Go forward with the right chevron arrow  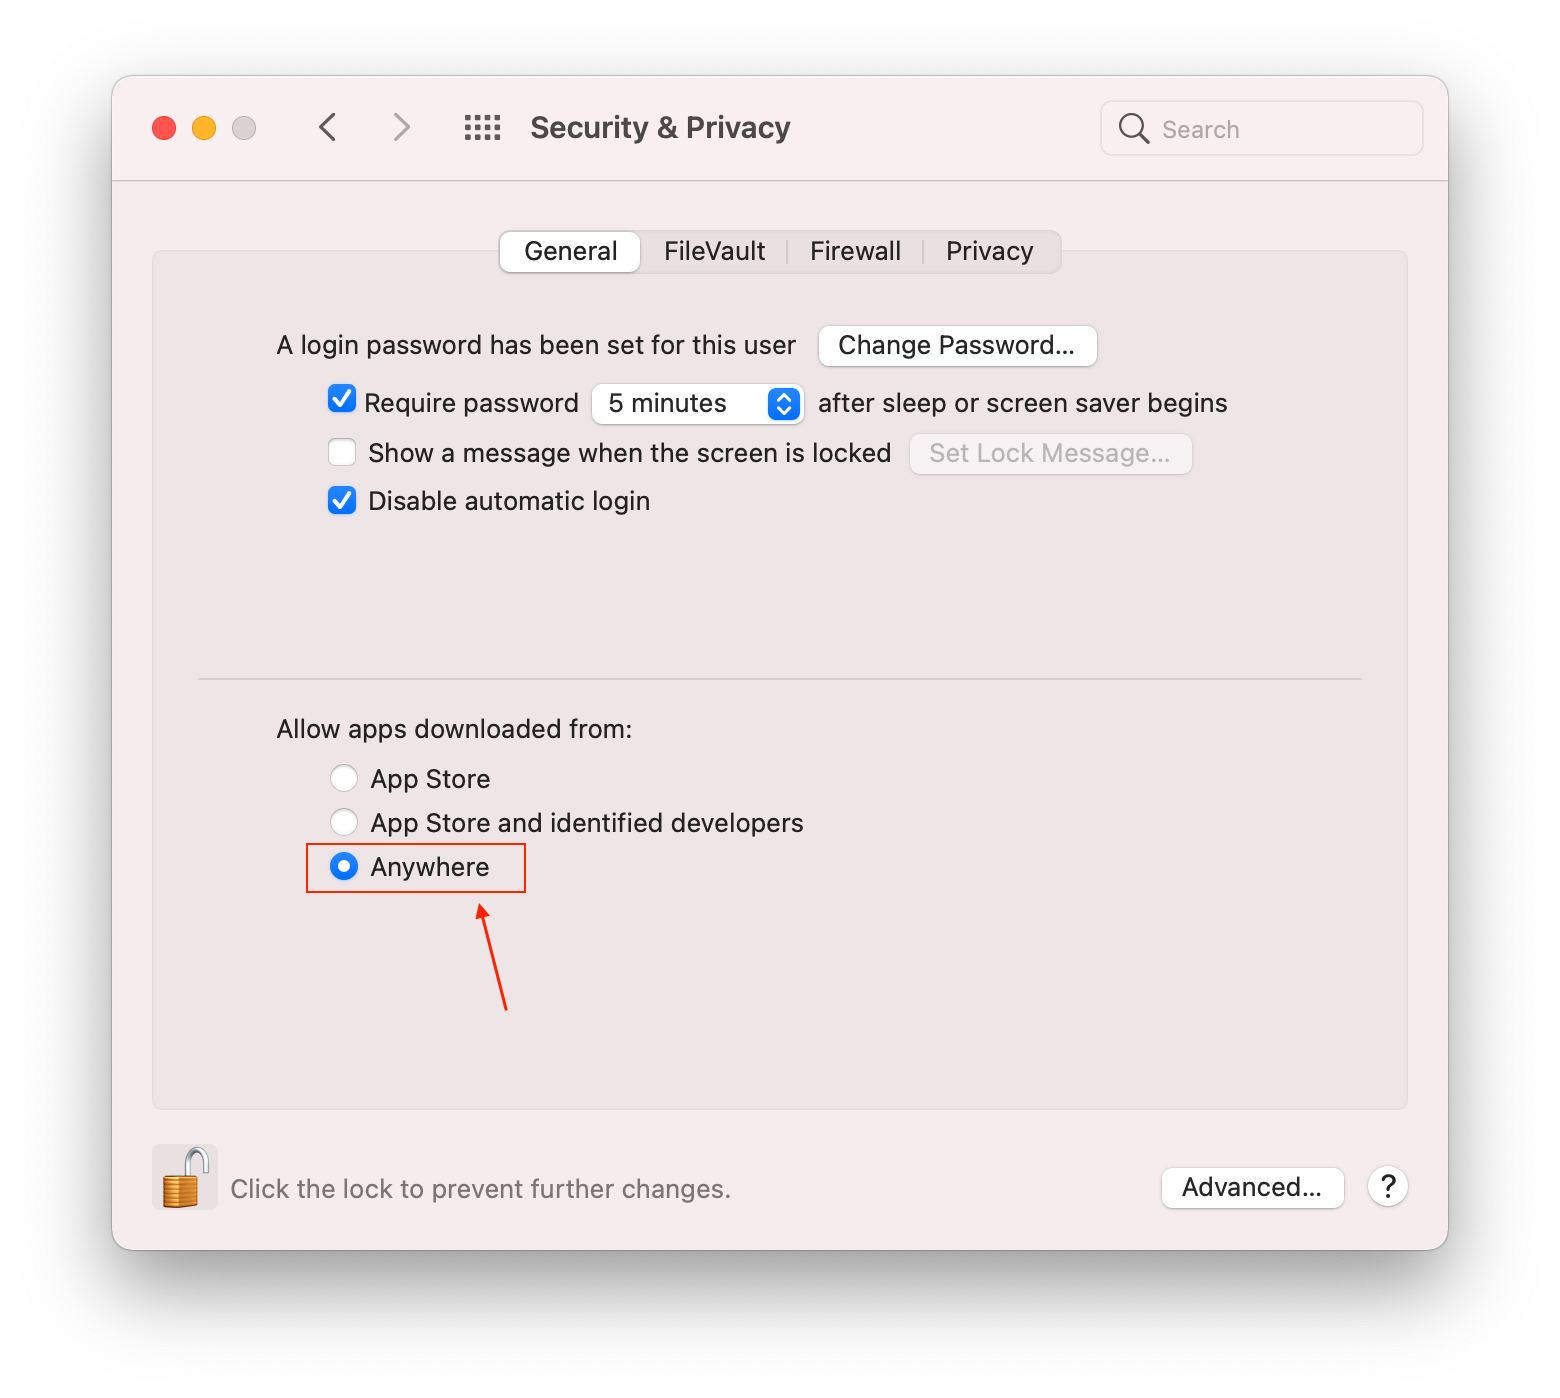pos(401,127)
